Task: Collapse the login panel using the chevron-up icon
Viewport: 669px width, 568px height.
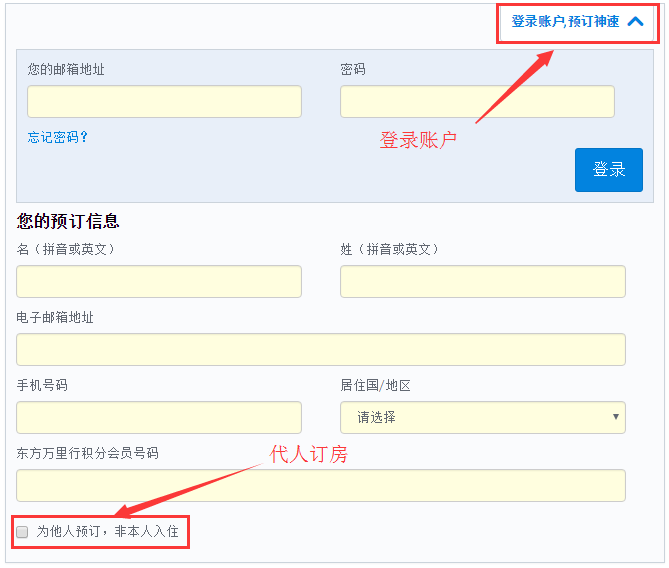Action: (x=635, y=21)
